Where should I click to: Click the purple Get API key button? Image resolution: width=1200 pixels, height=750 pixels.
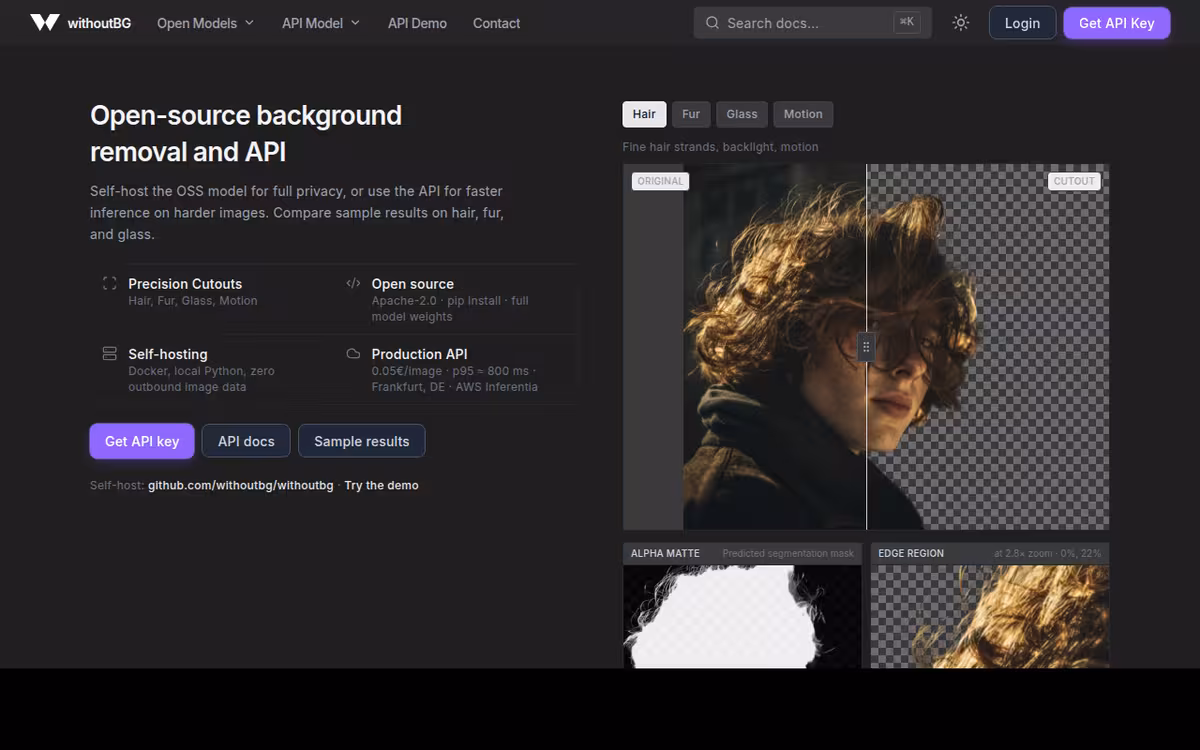(142, 441)
